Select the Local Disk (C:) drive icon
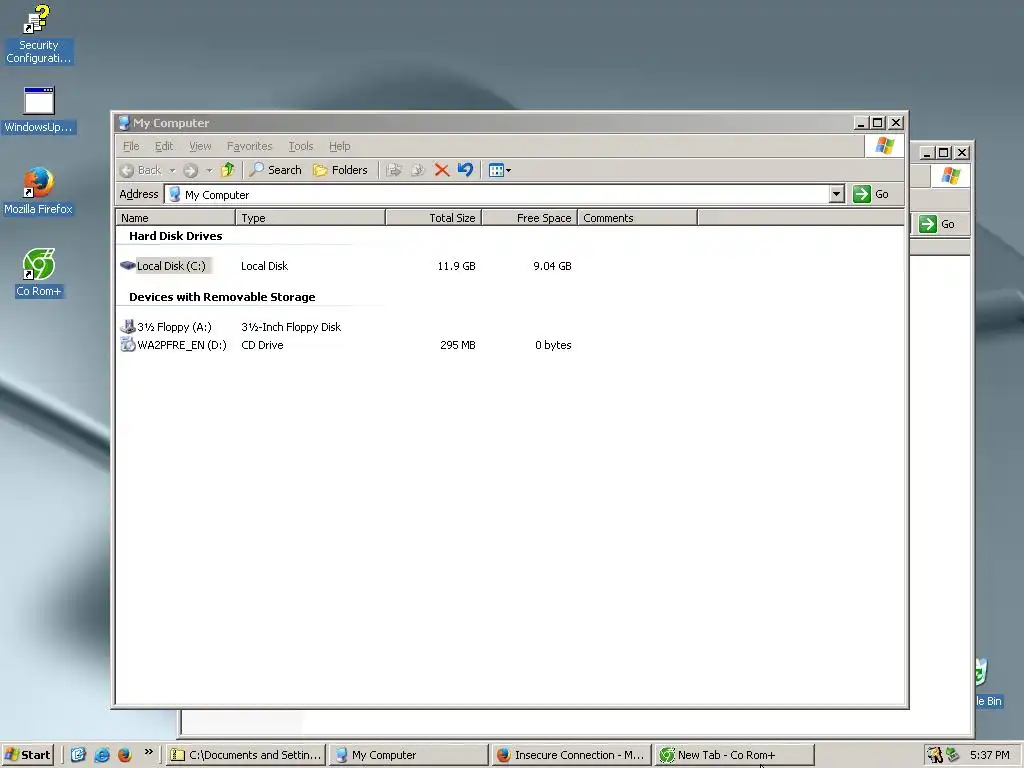Screen dimensions: 1024x768 click(x=128, y=266)
